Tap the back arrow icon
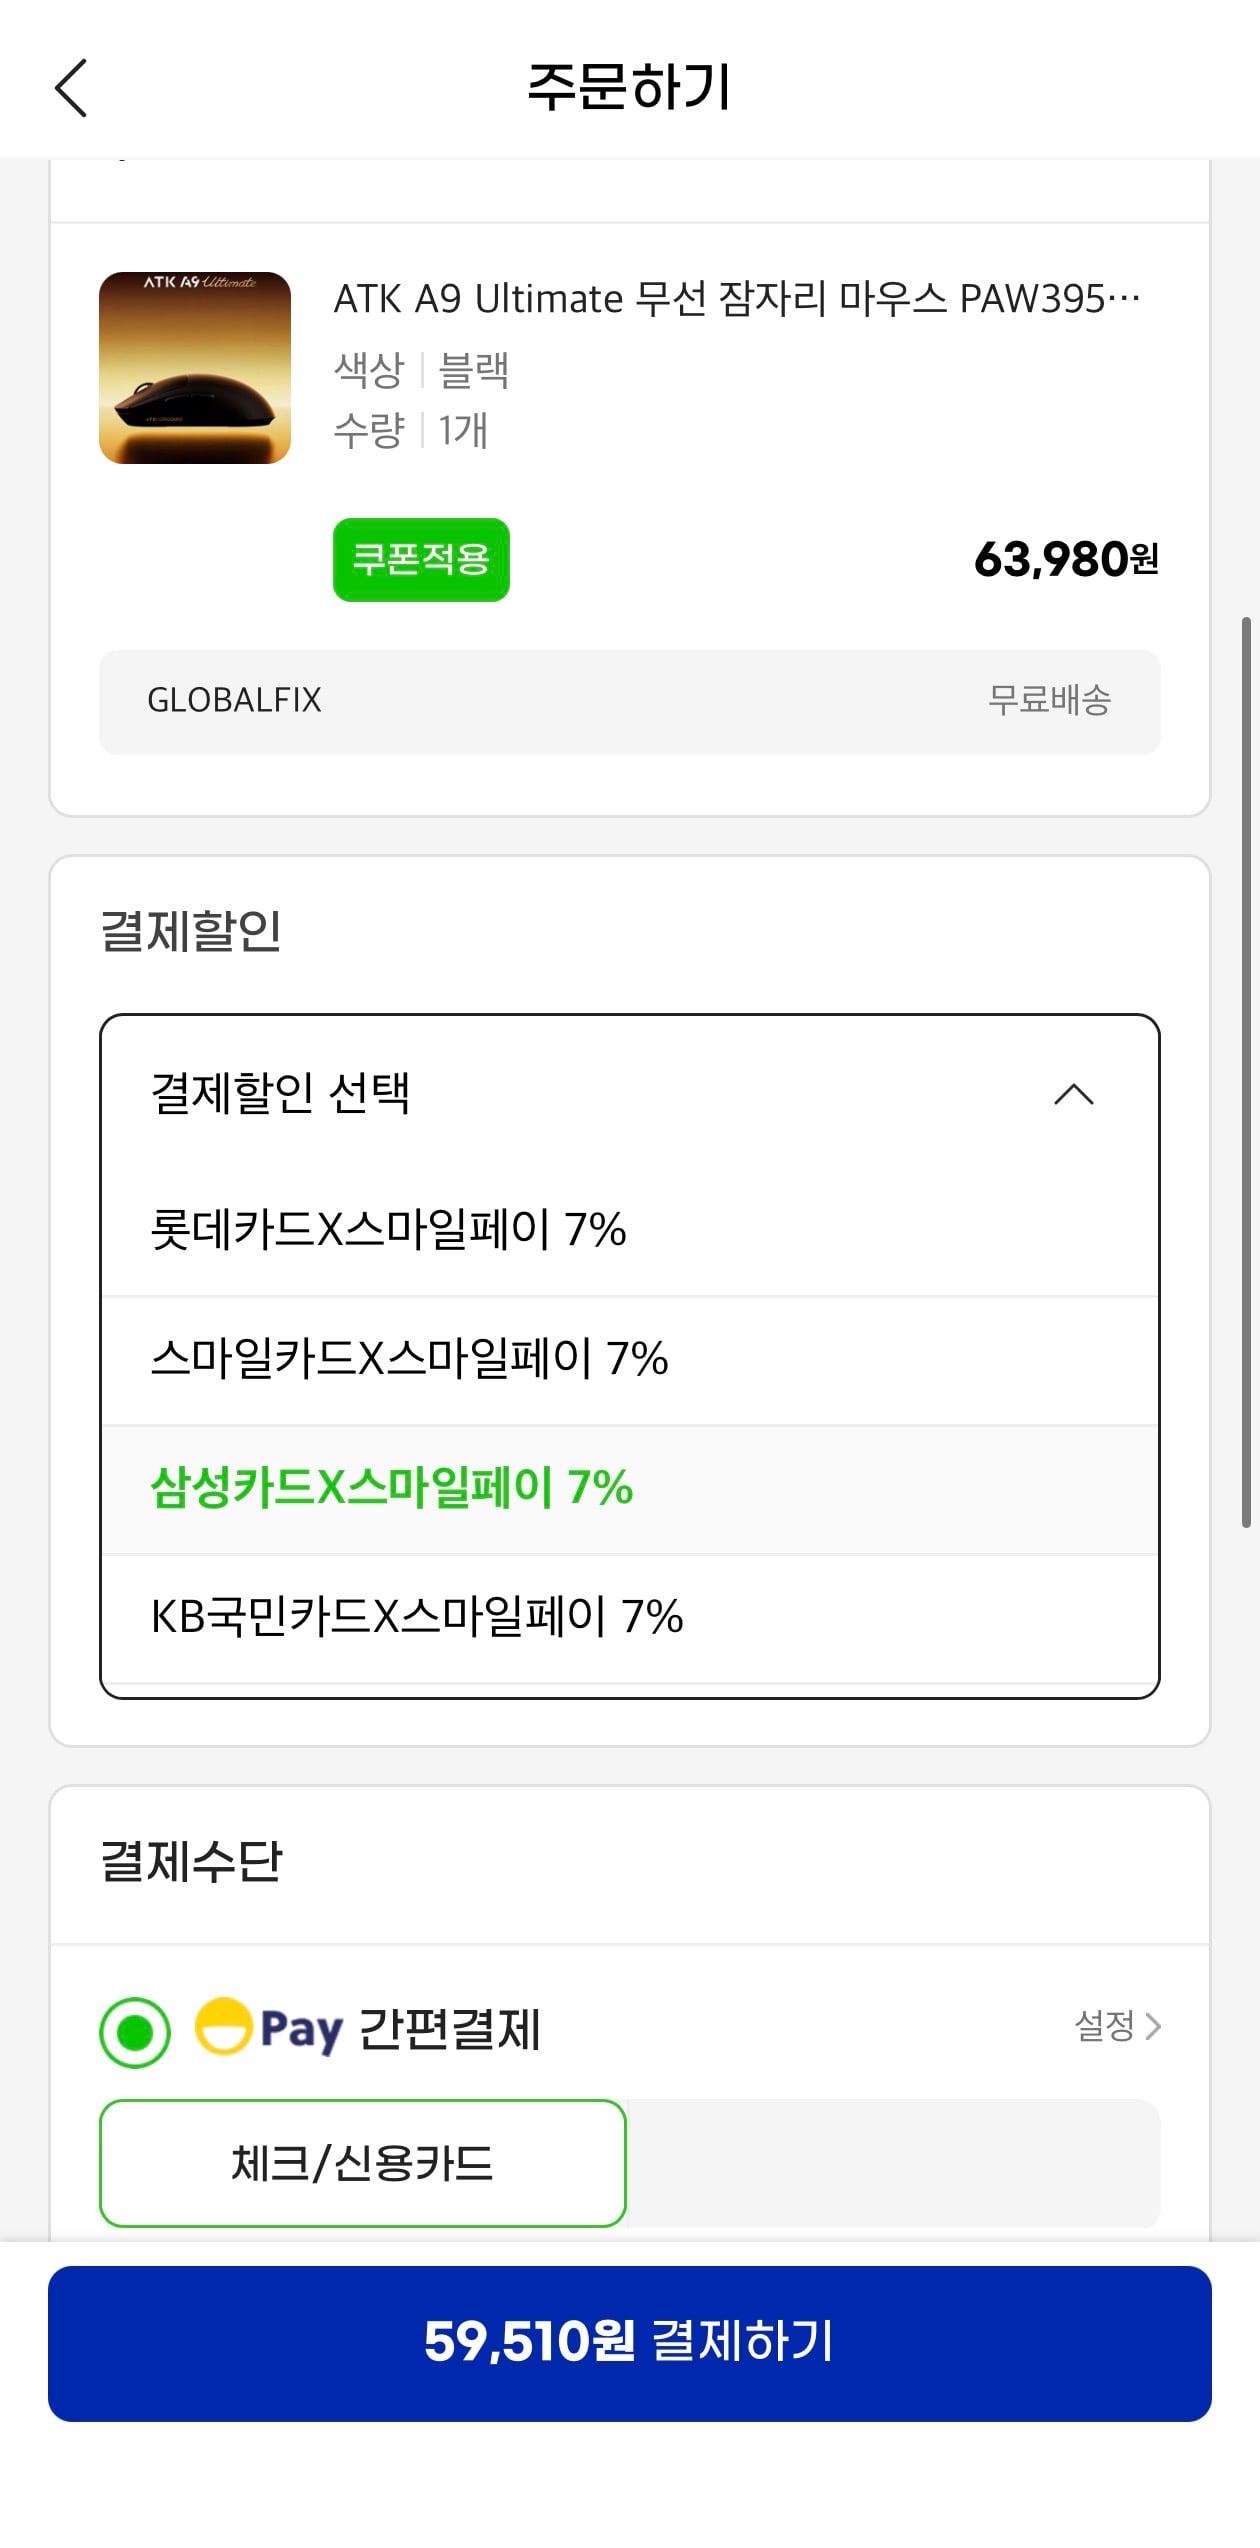This screenshot has height=2548, width=1260. [x=71, y=88]
